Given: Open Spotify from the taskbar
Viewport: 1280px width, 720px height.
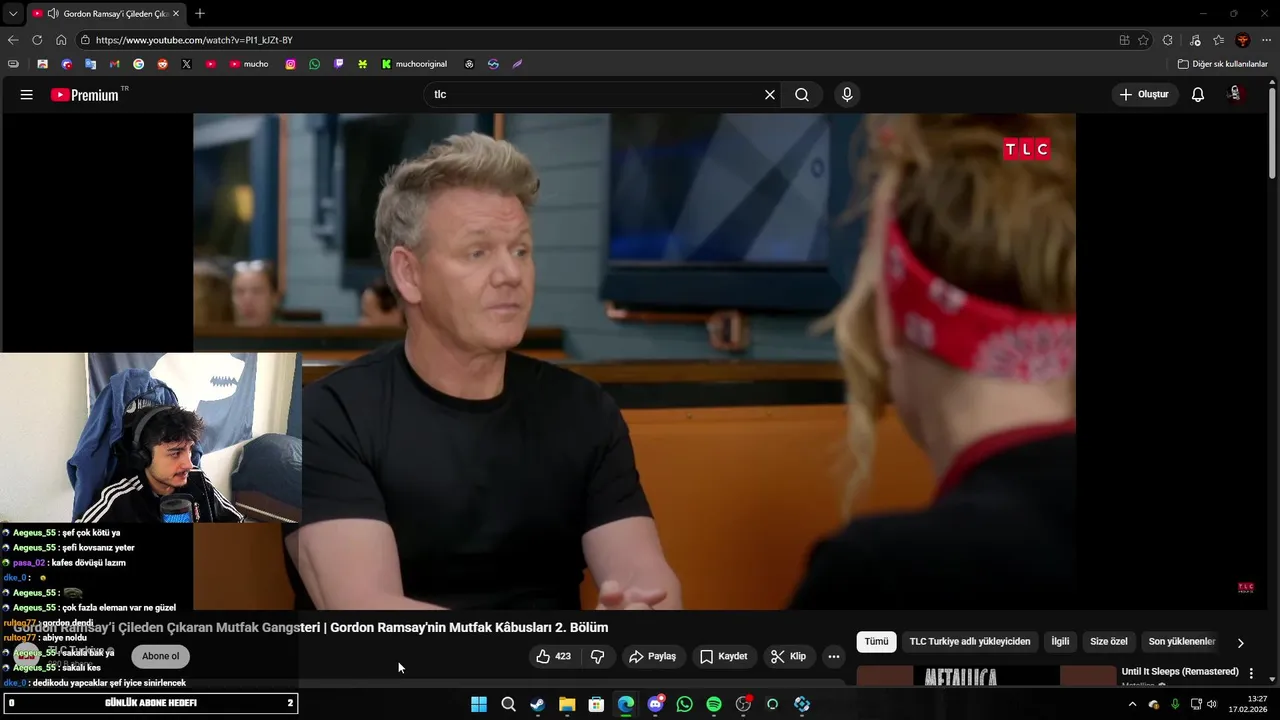Looking at the screenshot, I should [714, 704].
